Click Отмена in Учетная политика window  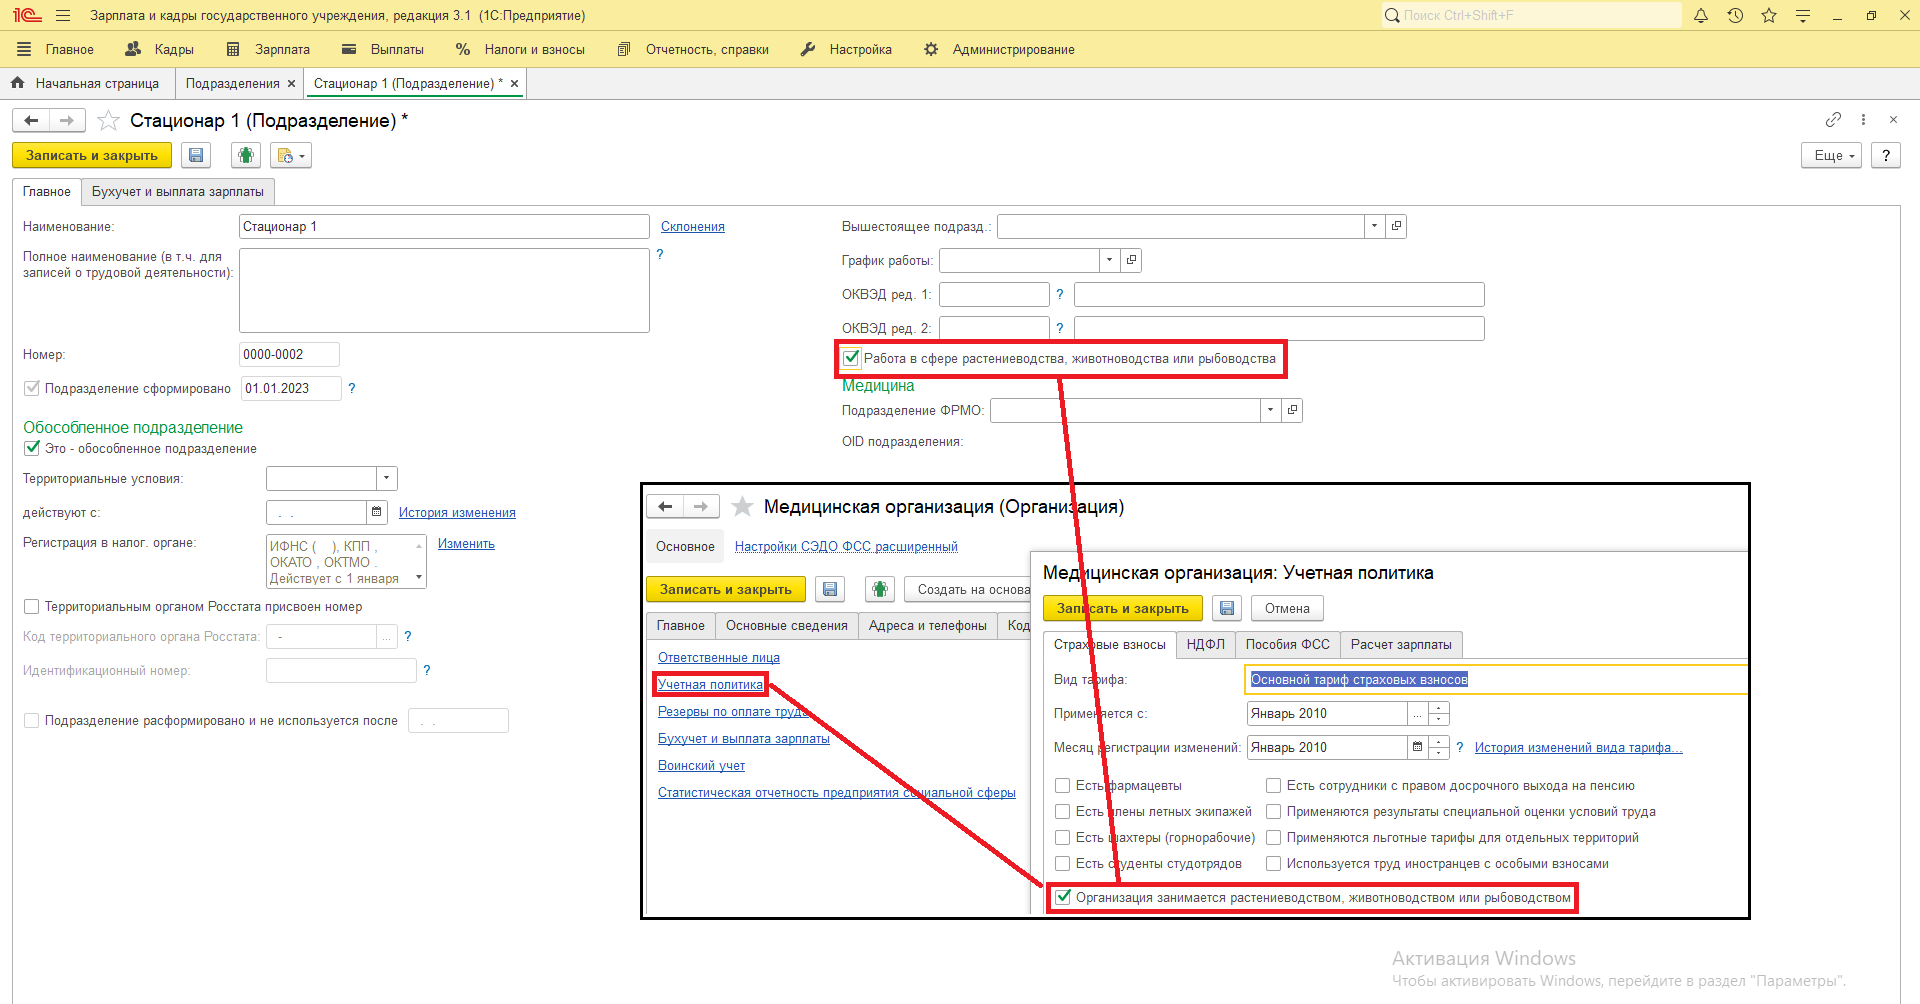tap(1287, 609)
